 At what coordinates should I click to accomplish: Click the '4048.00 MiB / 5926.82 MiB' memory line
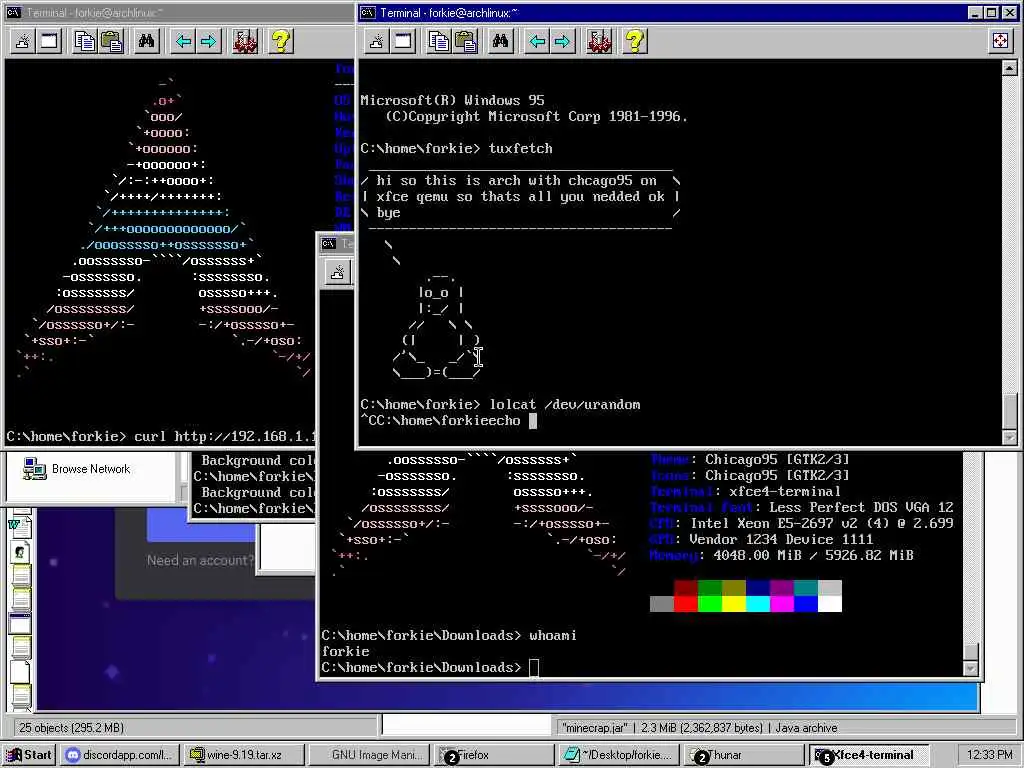pos(782,555)
